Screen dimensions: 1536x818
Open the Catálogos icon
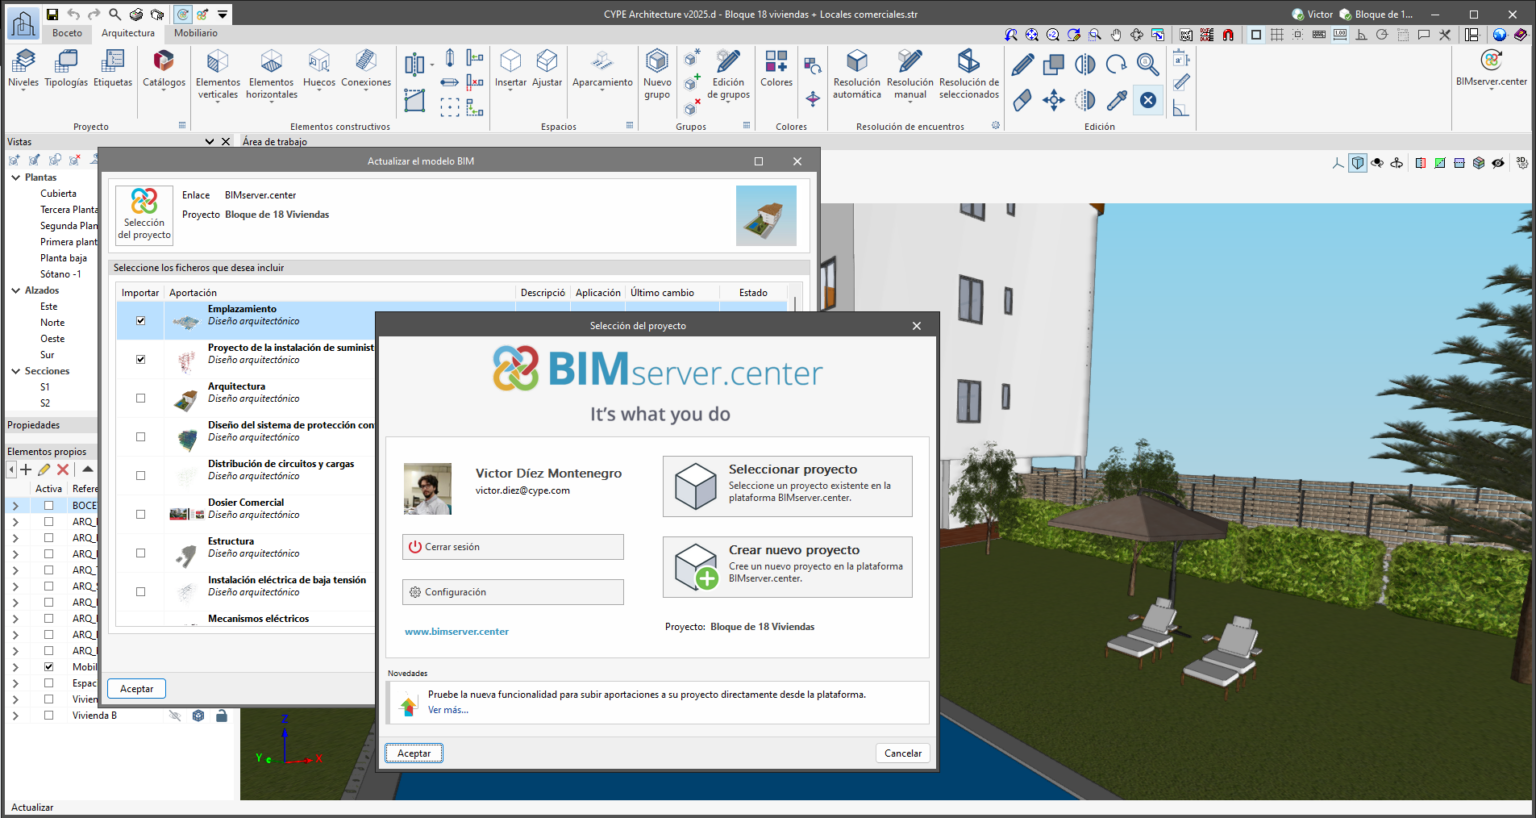[163, 68]
